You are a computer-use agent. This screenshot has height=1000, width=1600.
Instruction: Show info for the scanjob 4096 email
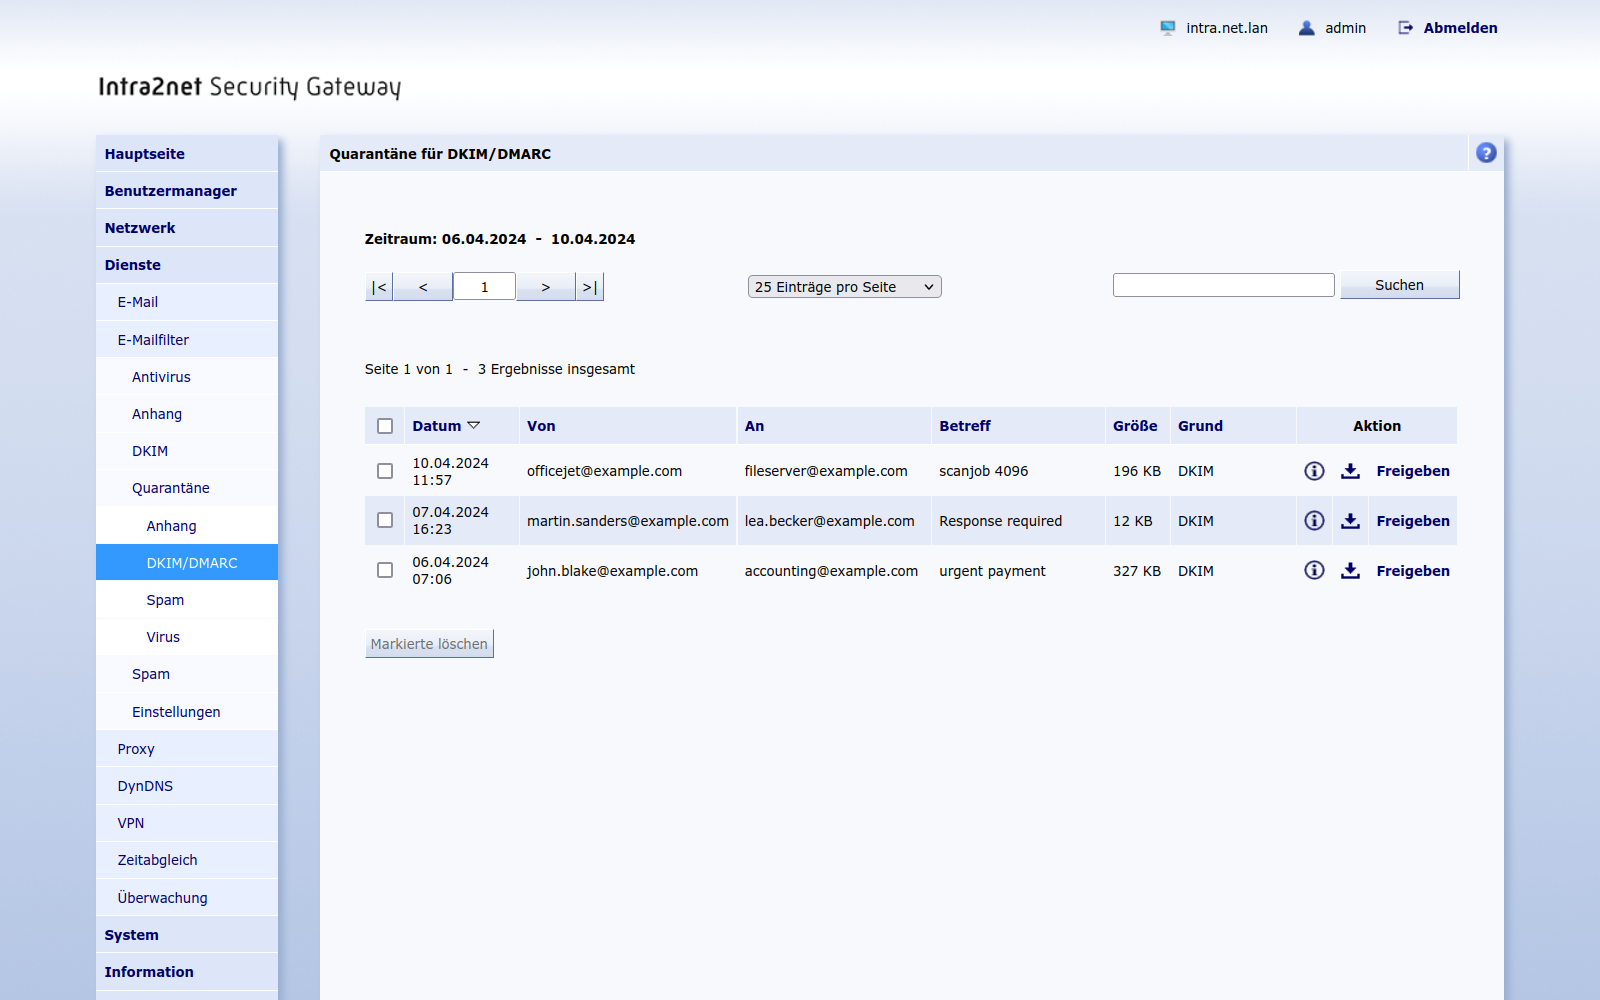pos(1314,471)
